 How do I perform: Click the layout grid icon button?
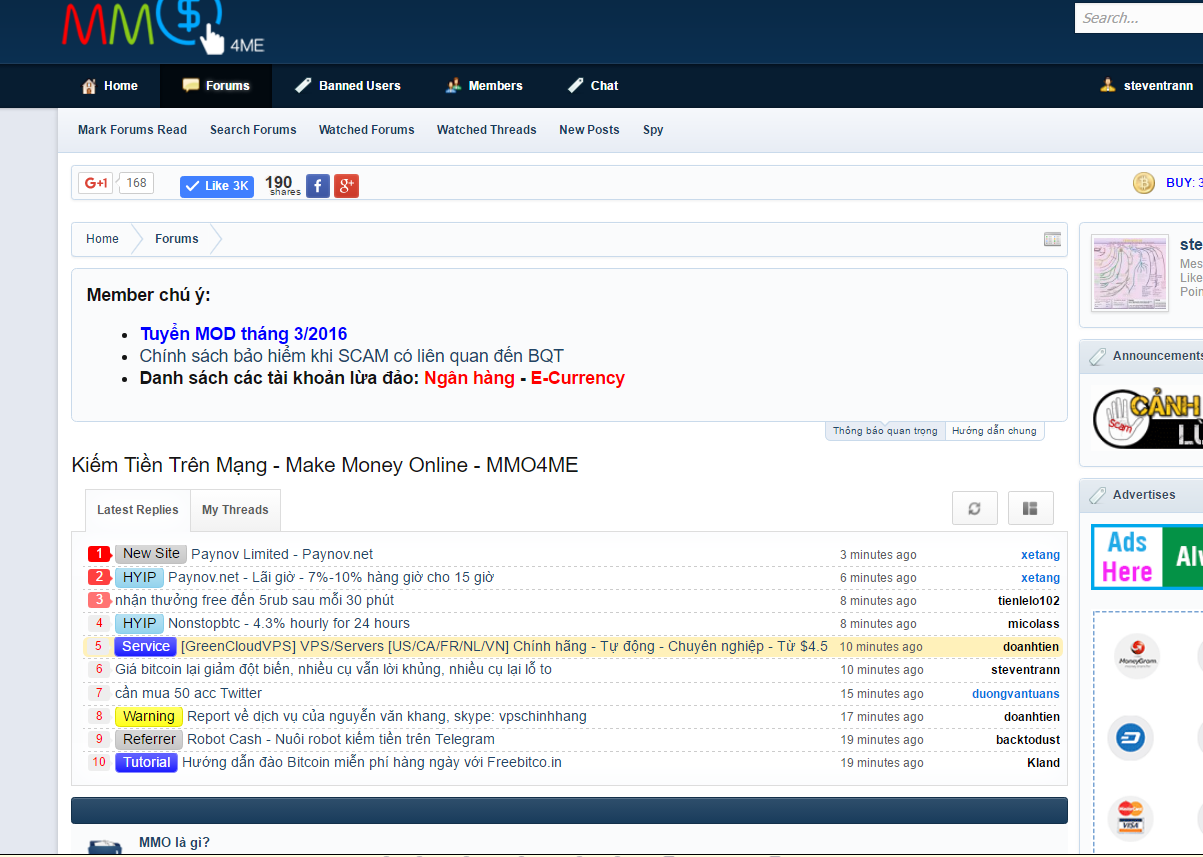pyautogui.click(x=1030, y=508)
